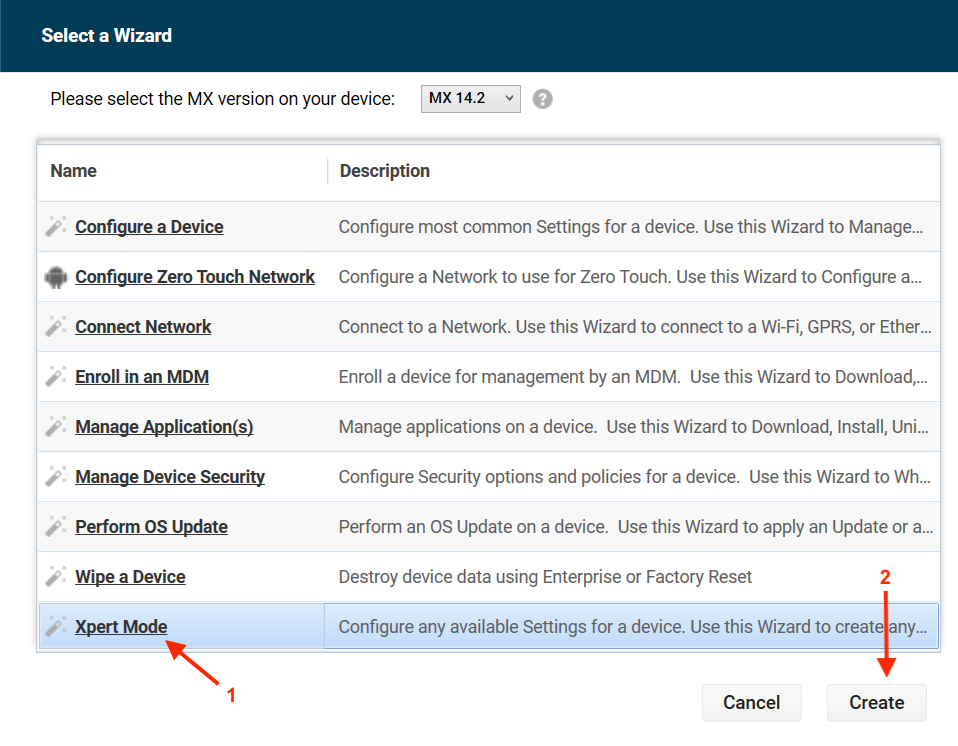Screen dimensions: 958x746
Task: Click the wand icon beside Manage Device Security
Action: [56, 477]
